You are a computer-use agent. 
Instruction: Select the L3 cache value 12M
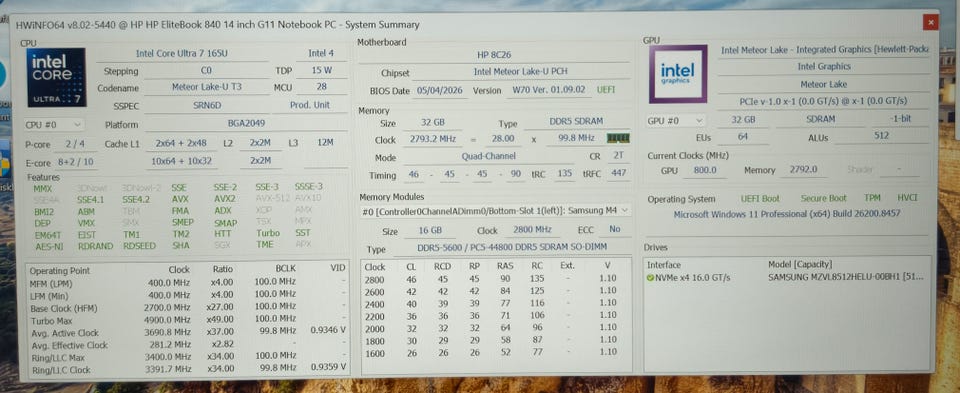[x=325, y=143]
